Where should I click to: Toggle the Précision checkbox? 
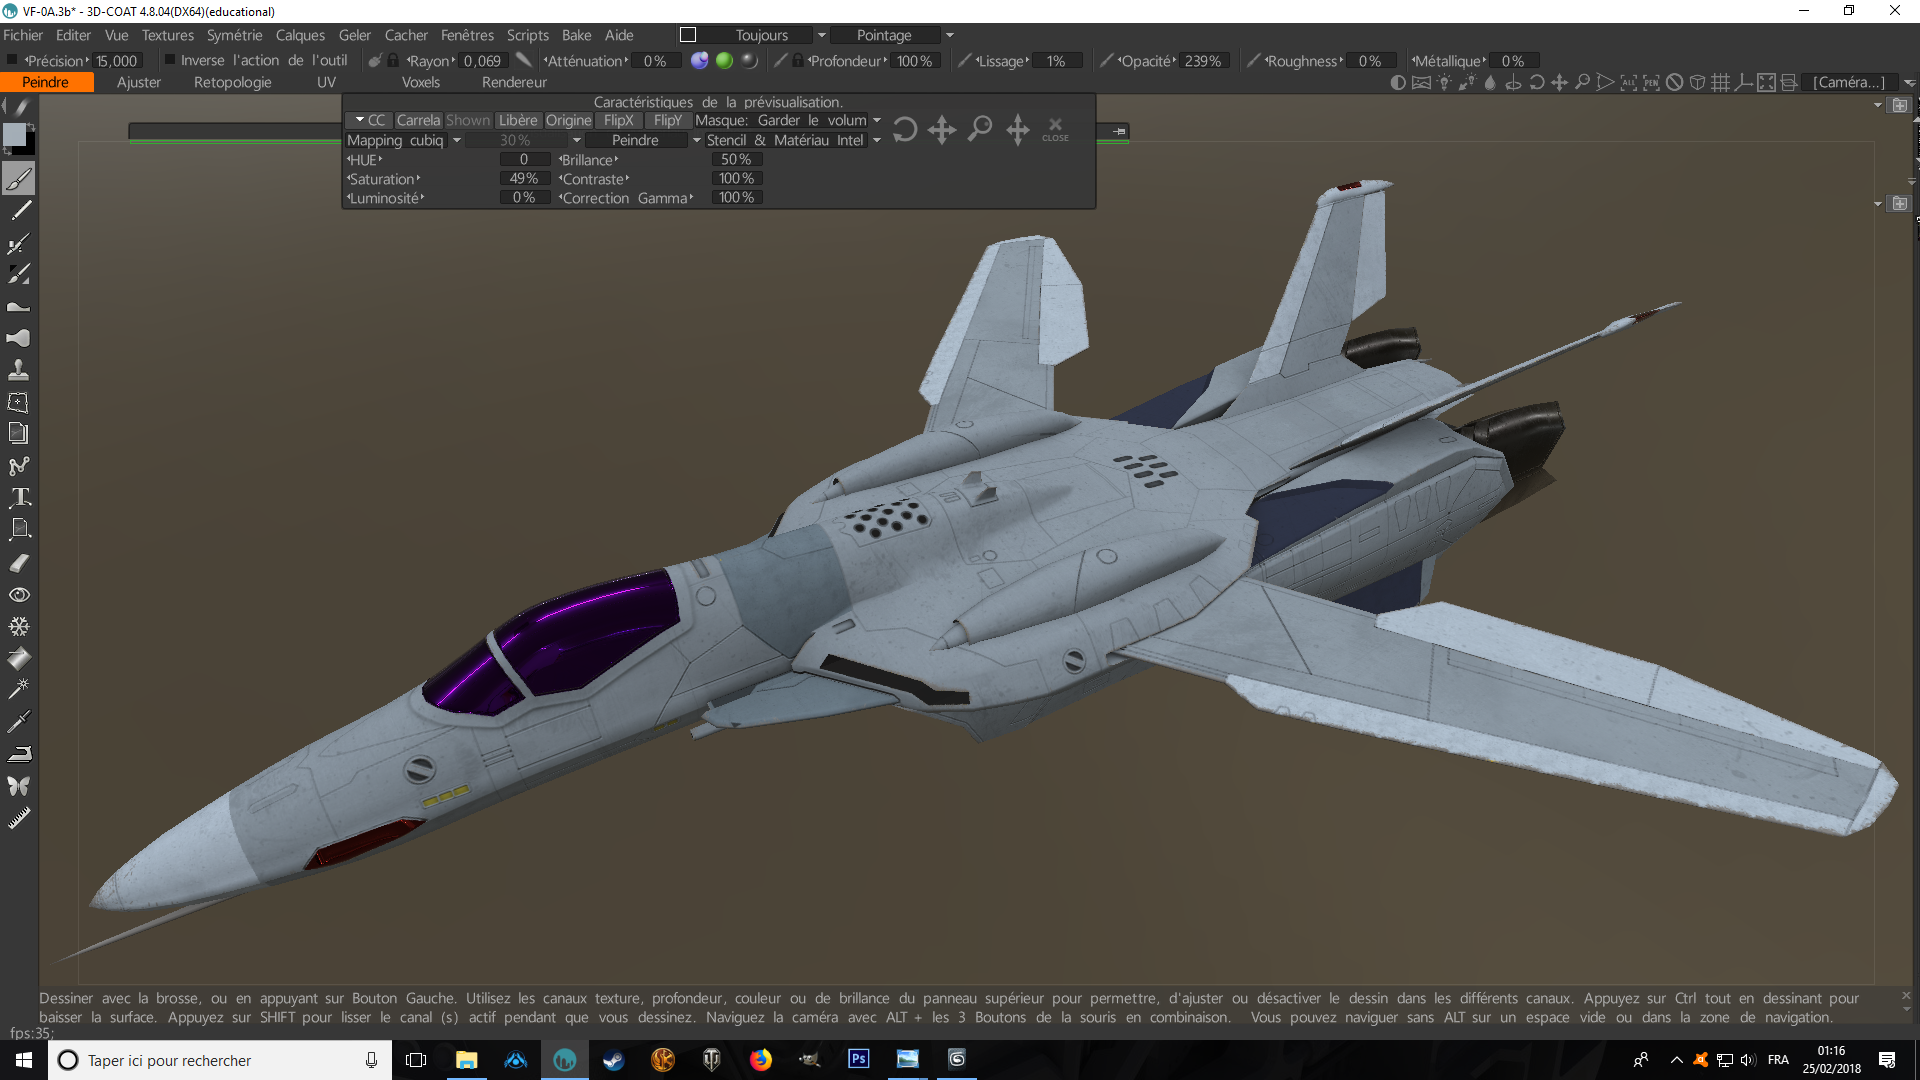[x=11, y=60]
